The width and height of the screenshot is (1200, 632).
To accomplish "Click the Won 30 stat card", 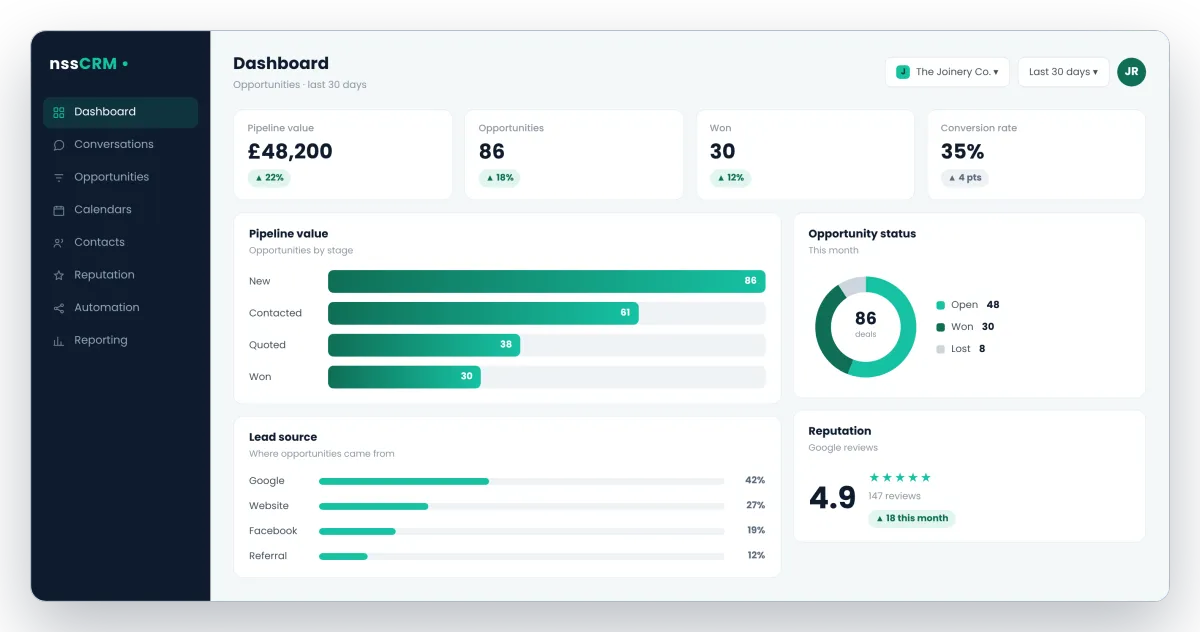I will click(x=805, y=155).
